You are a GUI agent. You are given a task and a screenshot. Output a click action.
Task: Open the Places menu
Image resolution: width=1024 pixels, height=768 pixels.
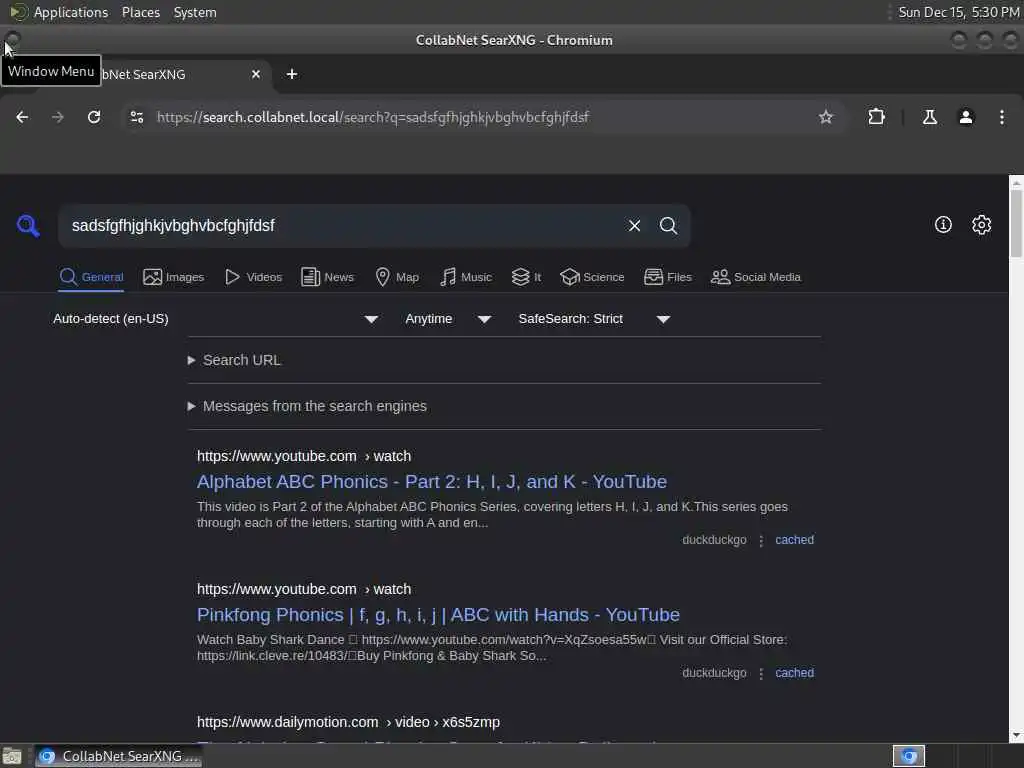click(x=141, y=12)
